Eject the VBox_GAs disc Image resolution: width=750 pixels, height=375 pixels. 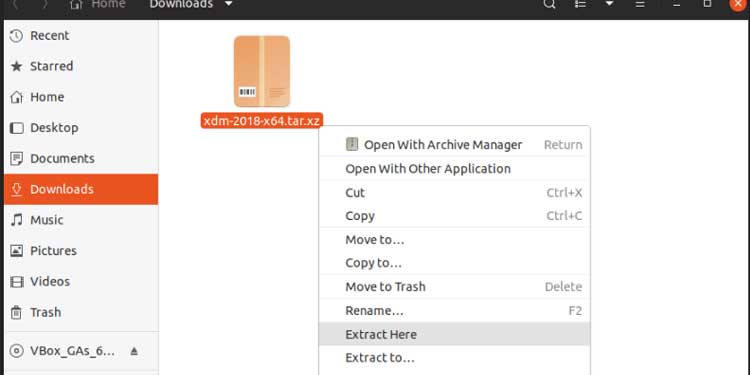(134, 351)
